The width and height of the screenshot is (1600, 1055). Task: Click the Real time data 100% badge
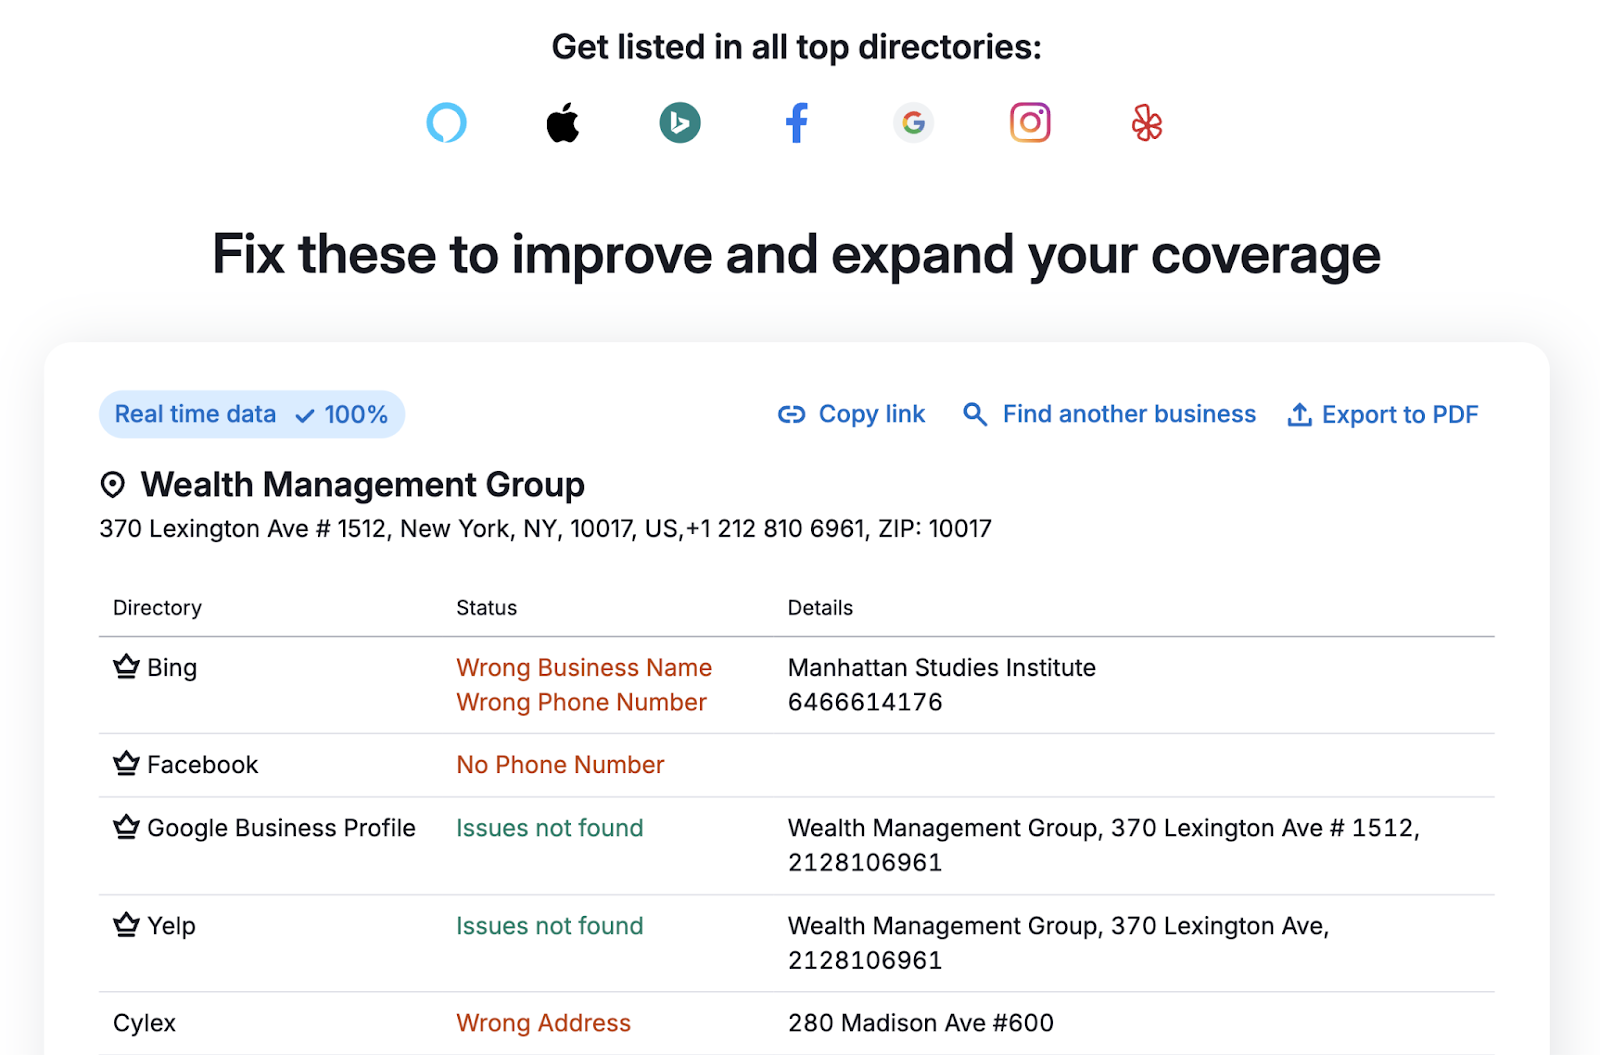(251, 414)
